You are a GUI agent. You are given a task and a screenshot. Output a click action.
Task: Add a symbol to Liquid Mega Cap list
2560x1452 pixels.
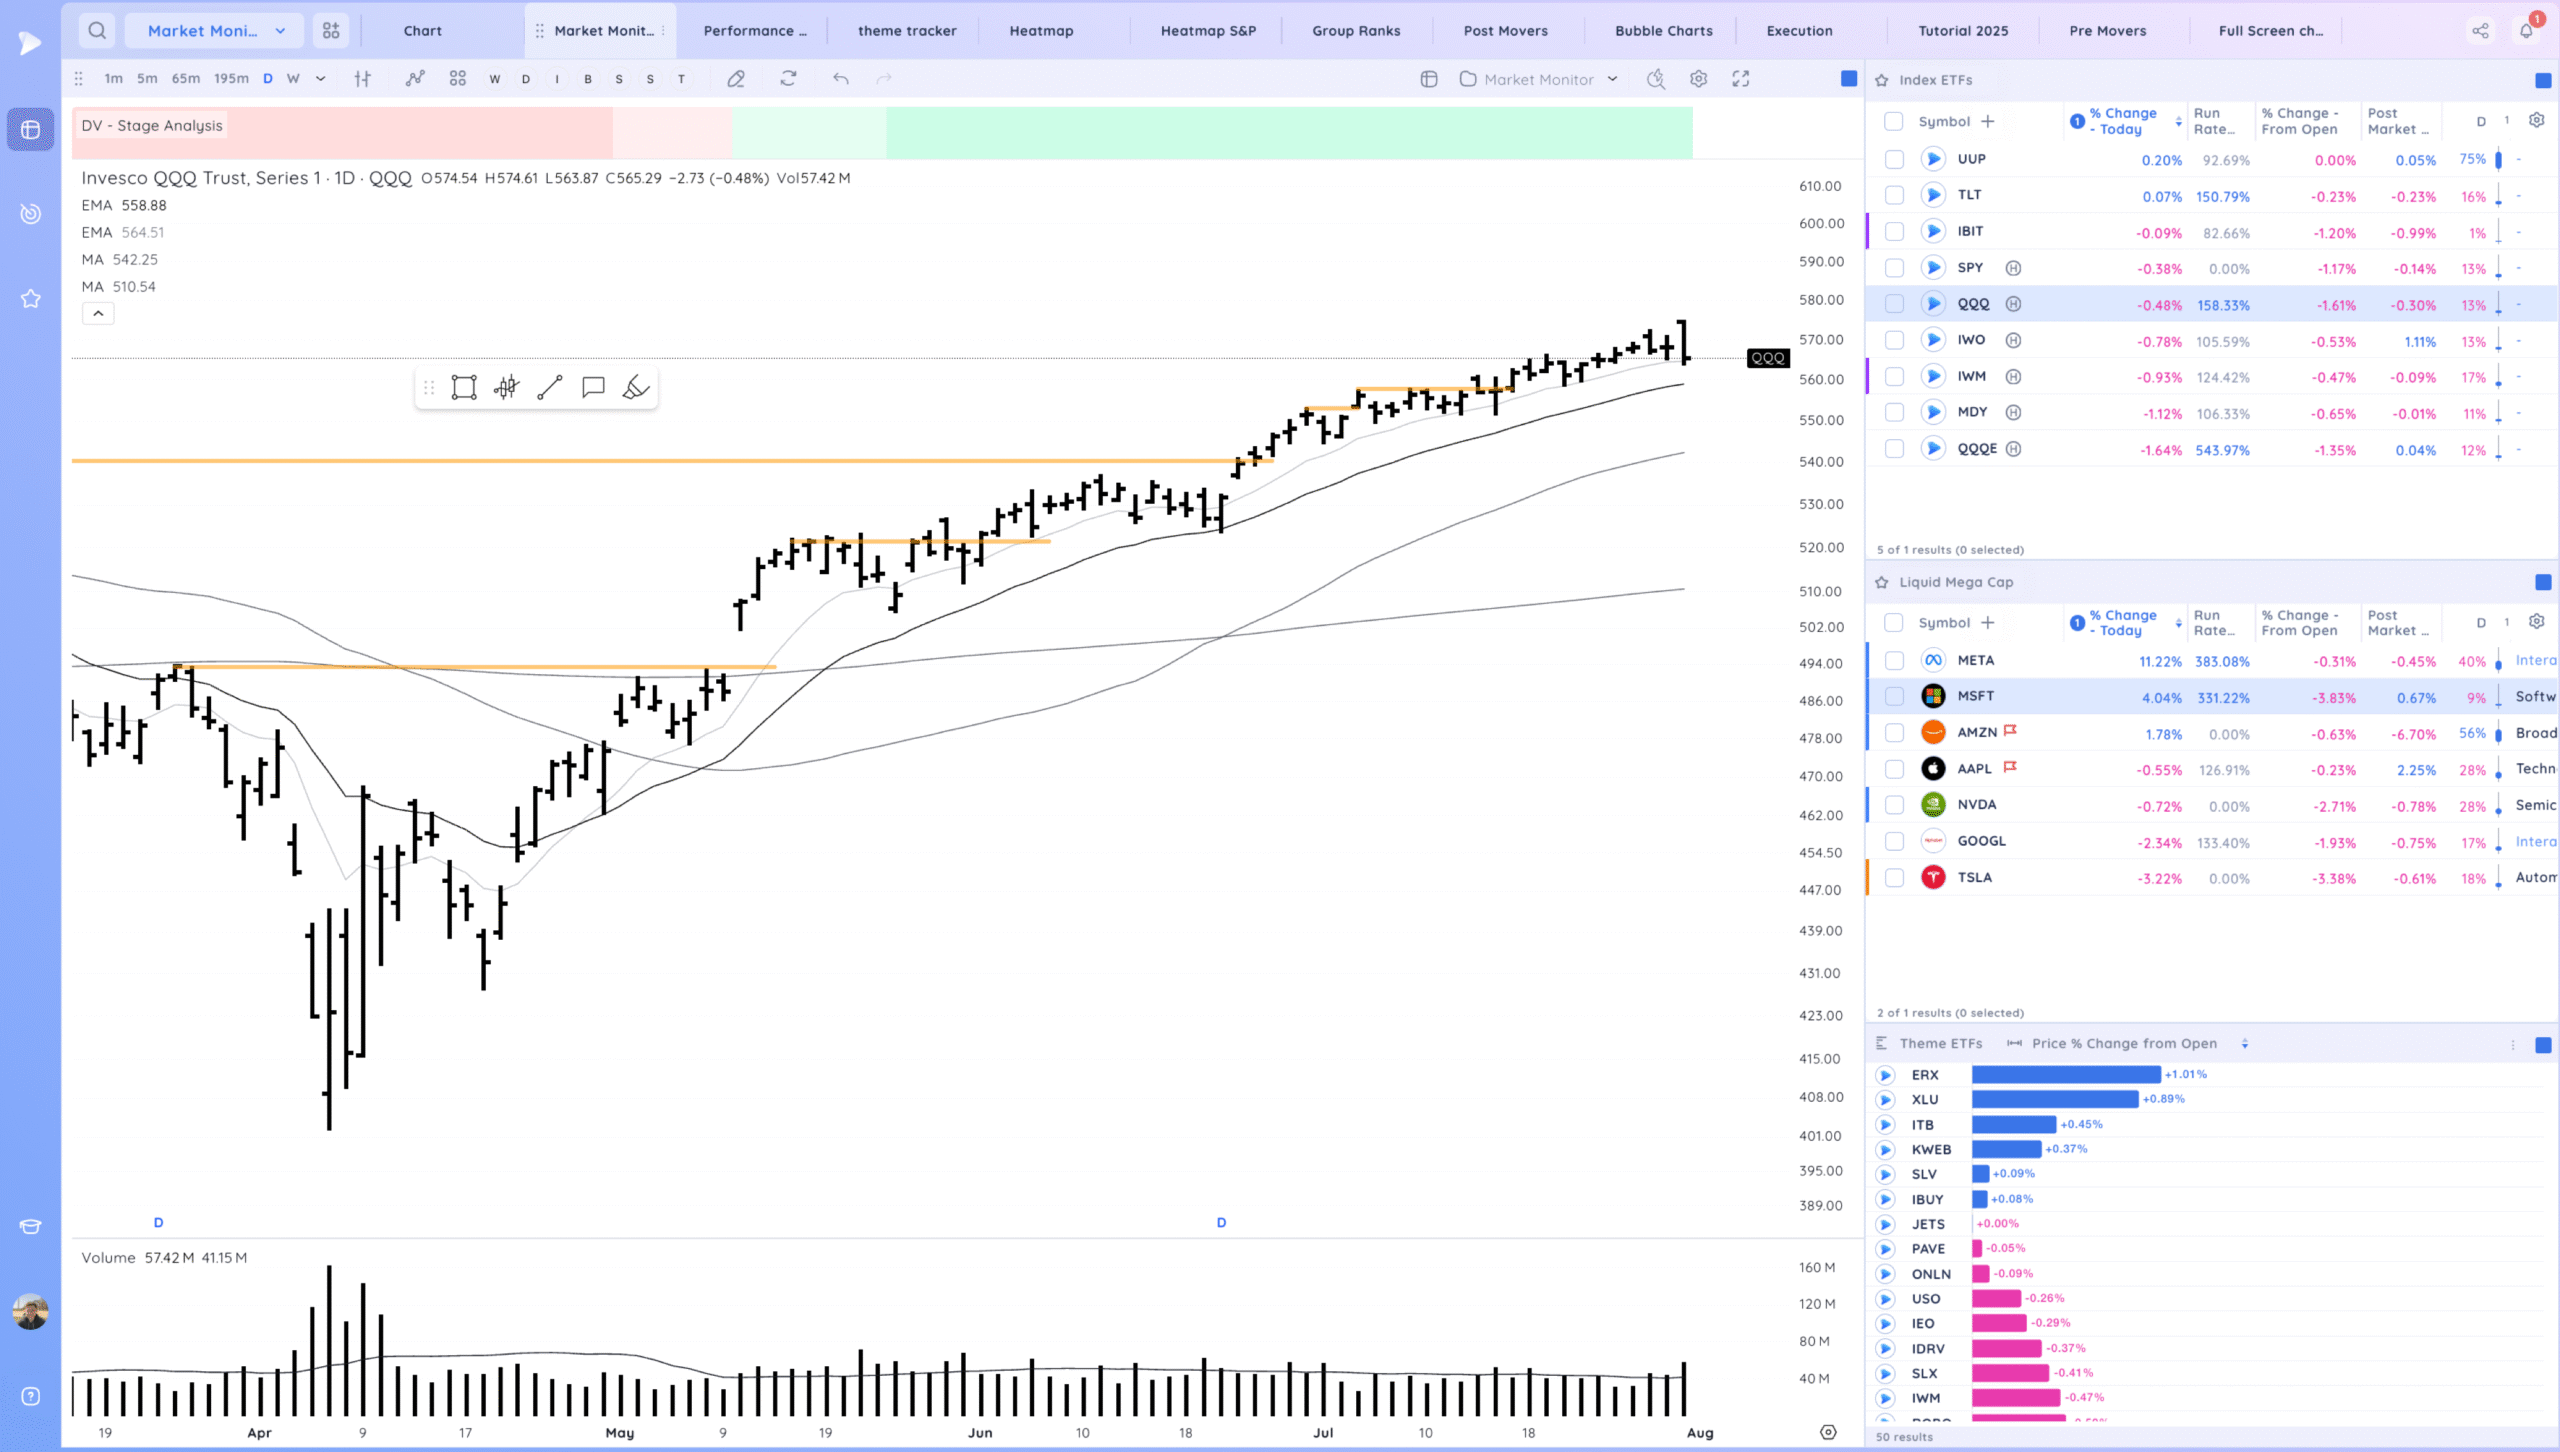[x=1988, y=622]
